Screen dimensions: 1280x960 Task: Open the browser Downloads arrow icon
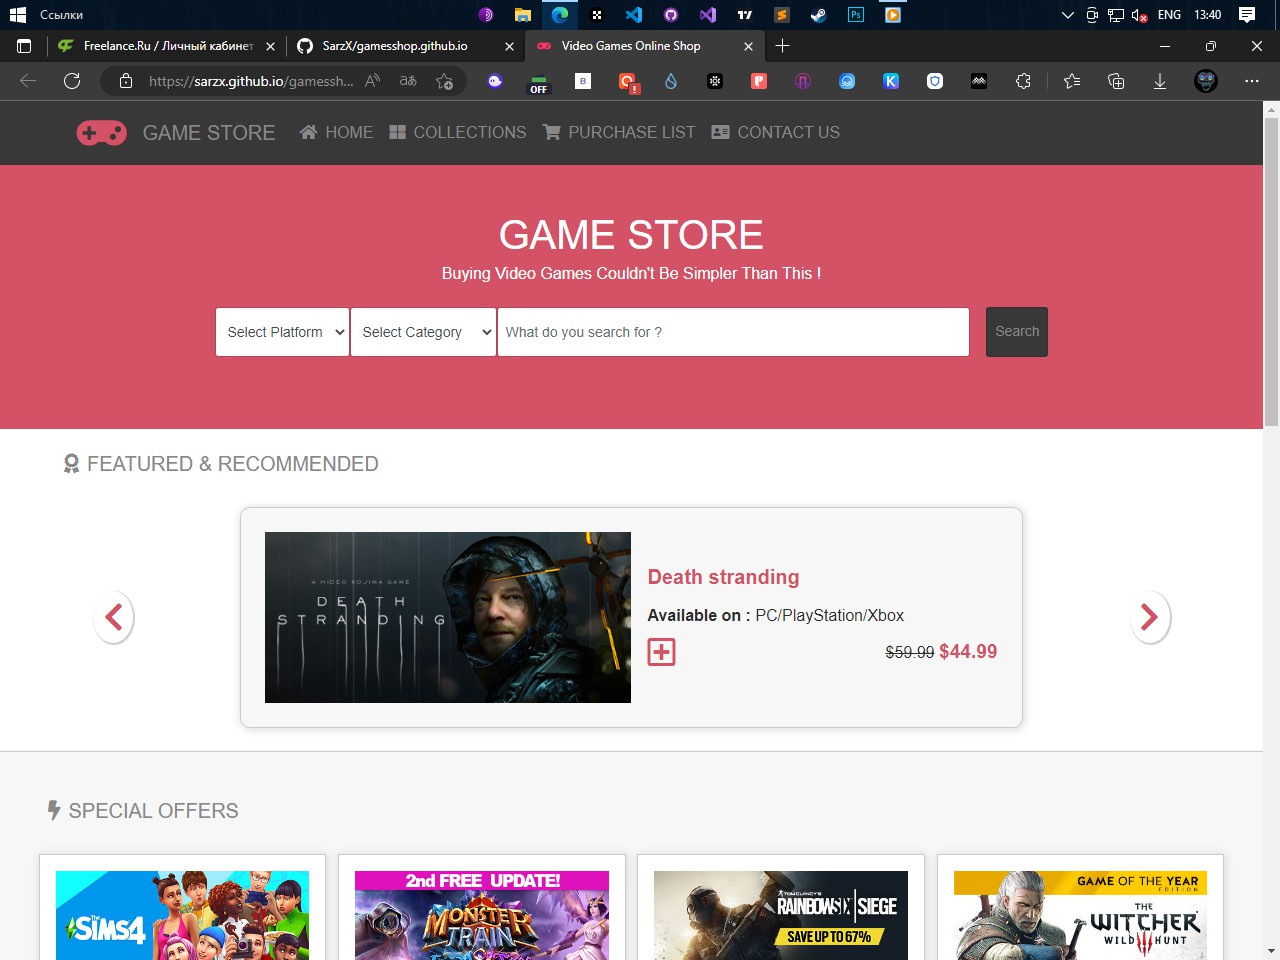[1160, 81]
